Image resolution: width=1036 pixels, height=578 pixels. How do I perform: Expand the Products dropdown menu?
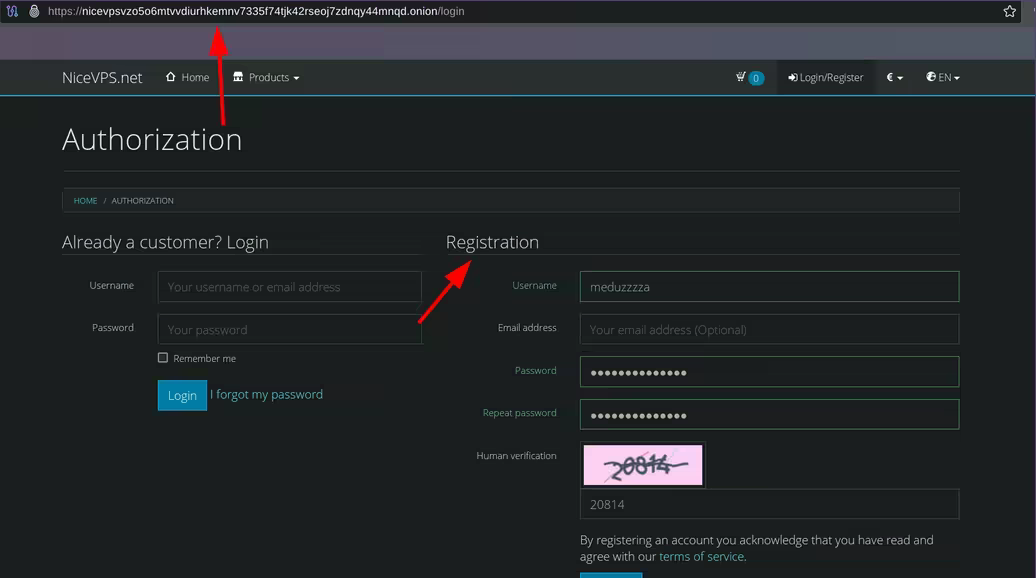coord(266,77)
